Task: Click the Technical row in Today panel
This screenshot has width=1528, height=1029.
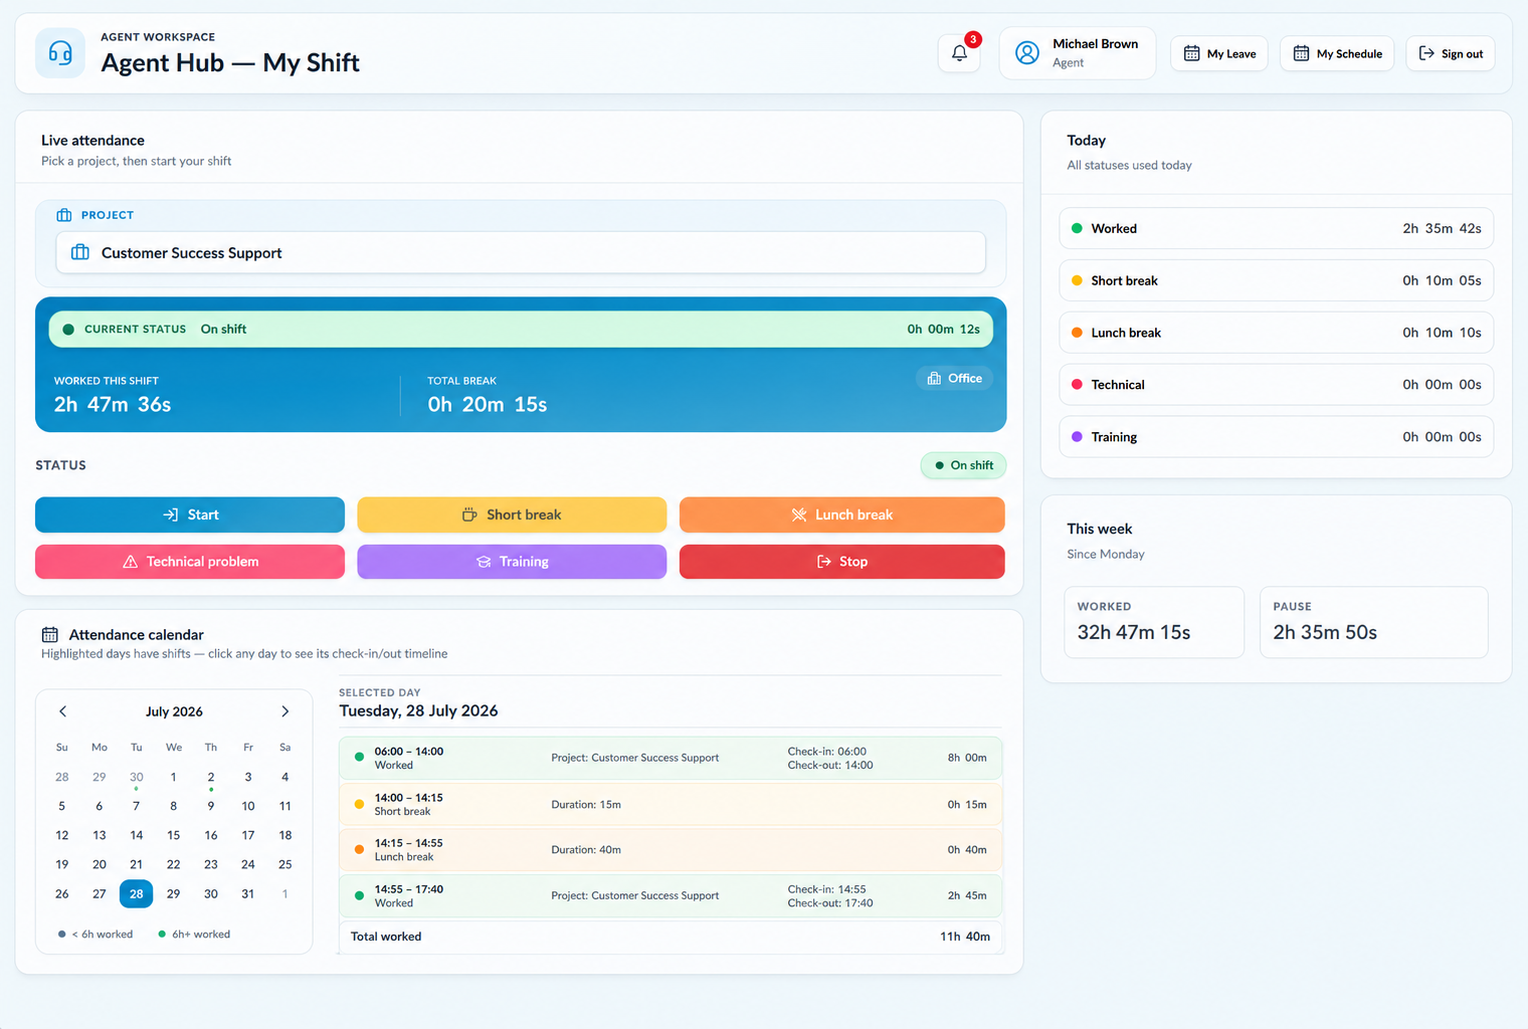Action: click(x=1276, y=384)
